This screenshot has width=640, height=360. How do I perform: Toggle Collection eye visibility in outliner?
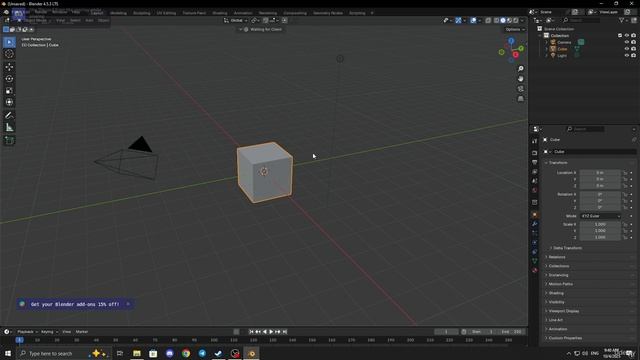[627, 36]
